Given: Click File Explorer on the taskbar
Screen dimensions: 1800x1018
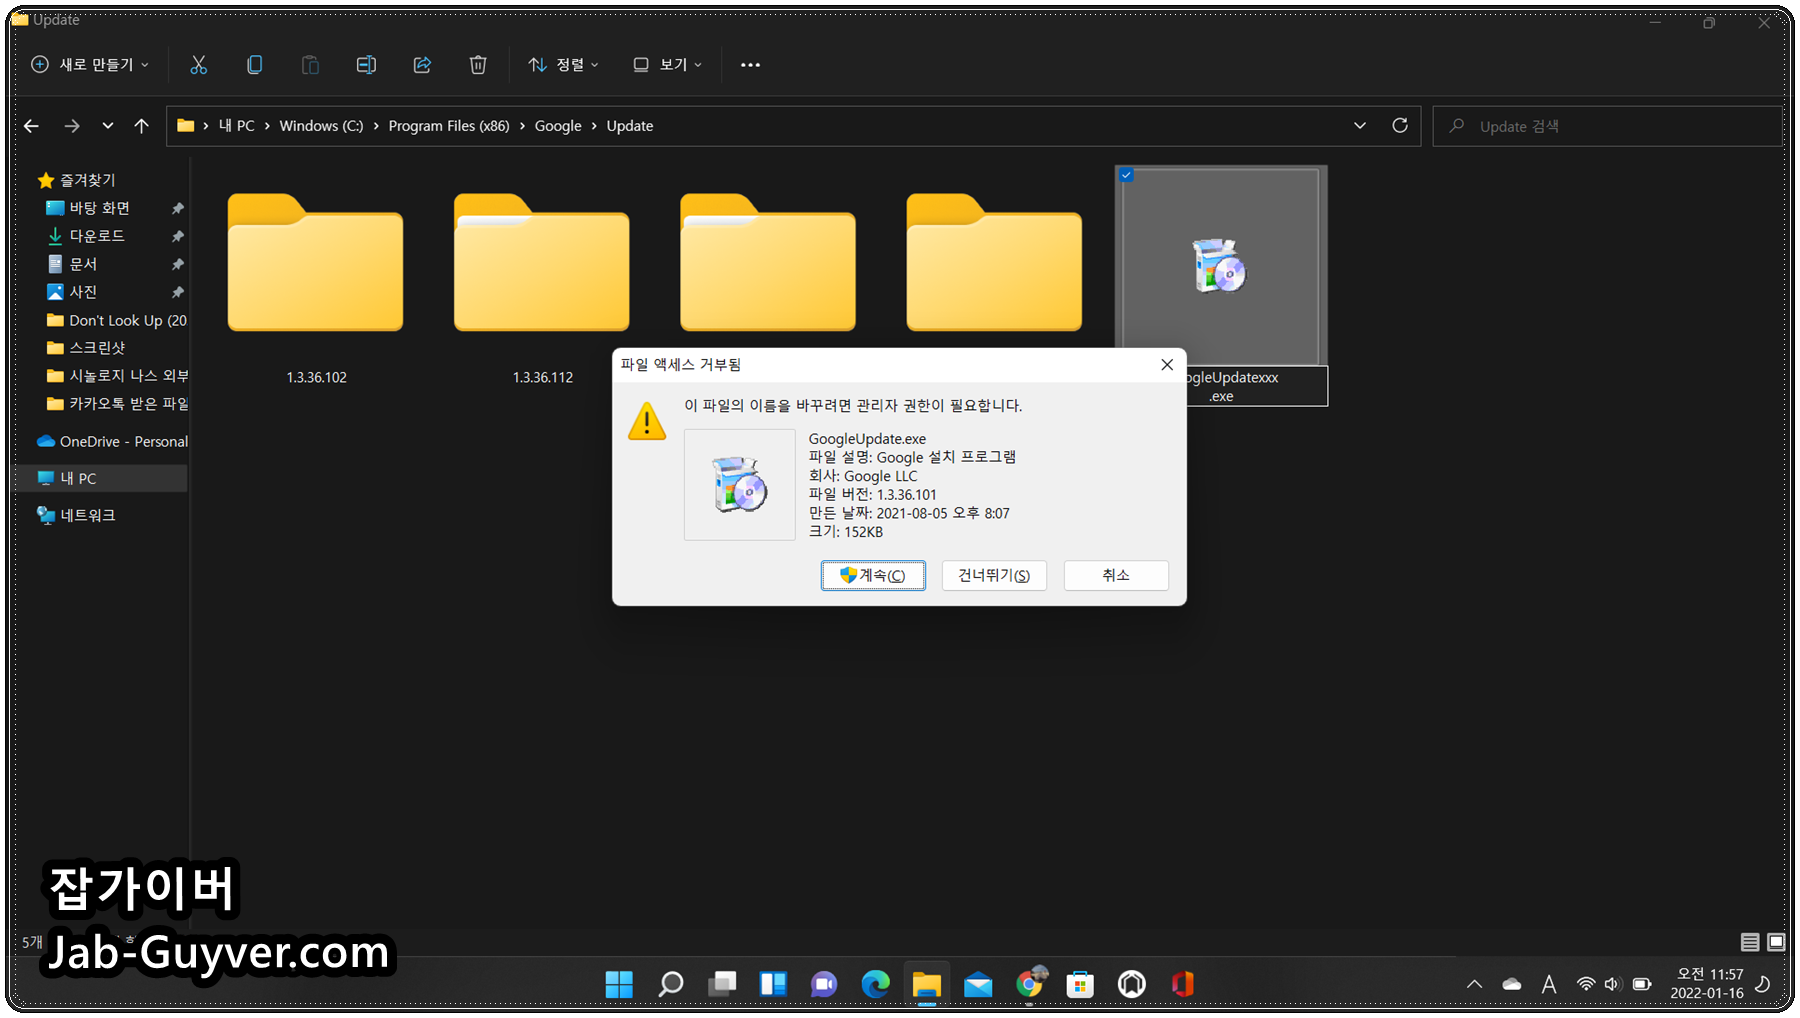Looking at the screenshot, I should [x=927, y=985].
